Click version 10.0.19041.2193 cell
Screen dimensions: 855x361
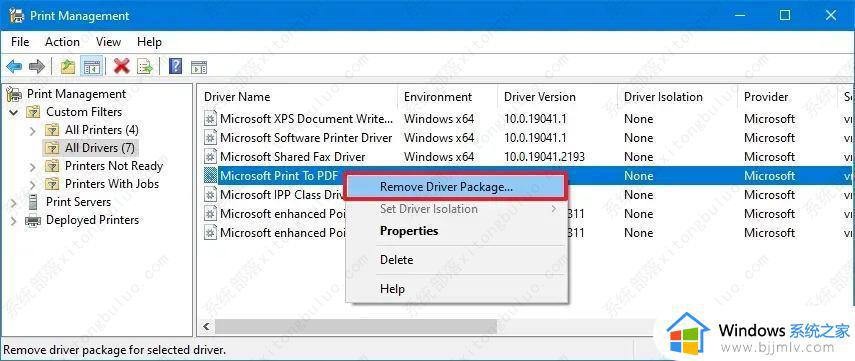[544, 157]
